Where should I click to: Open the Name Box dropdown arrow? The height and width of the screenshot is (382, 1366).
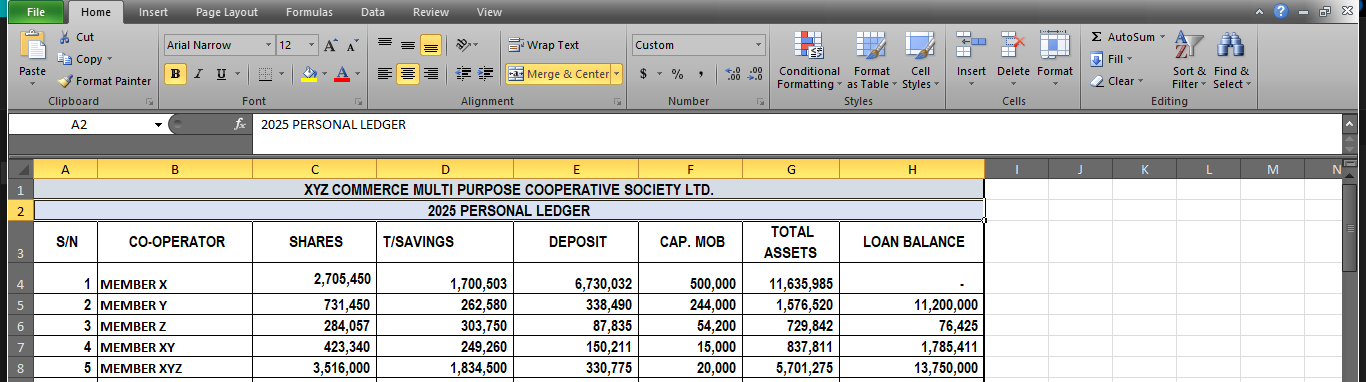click(x=158, y=125)
